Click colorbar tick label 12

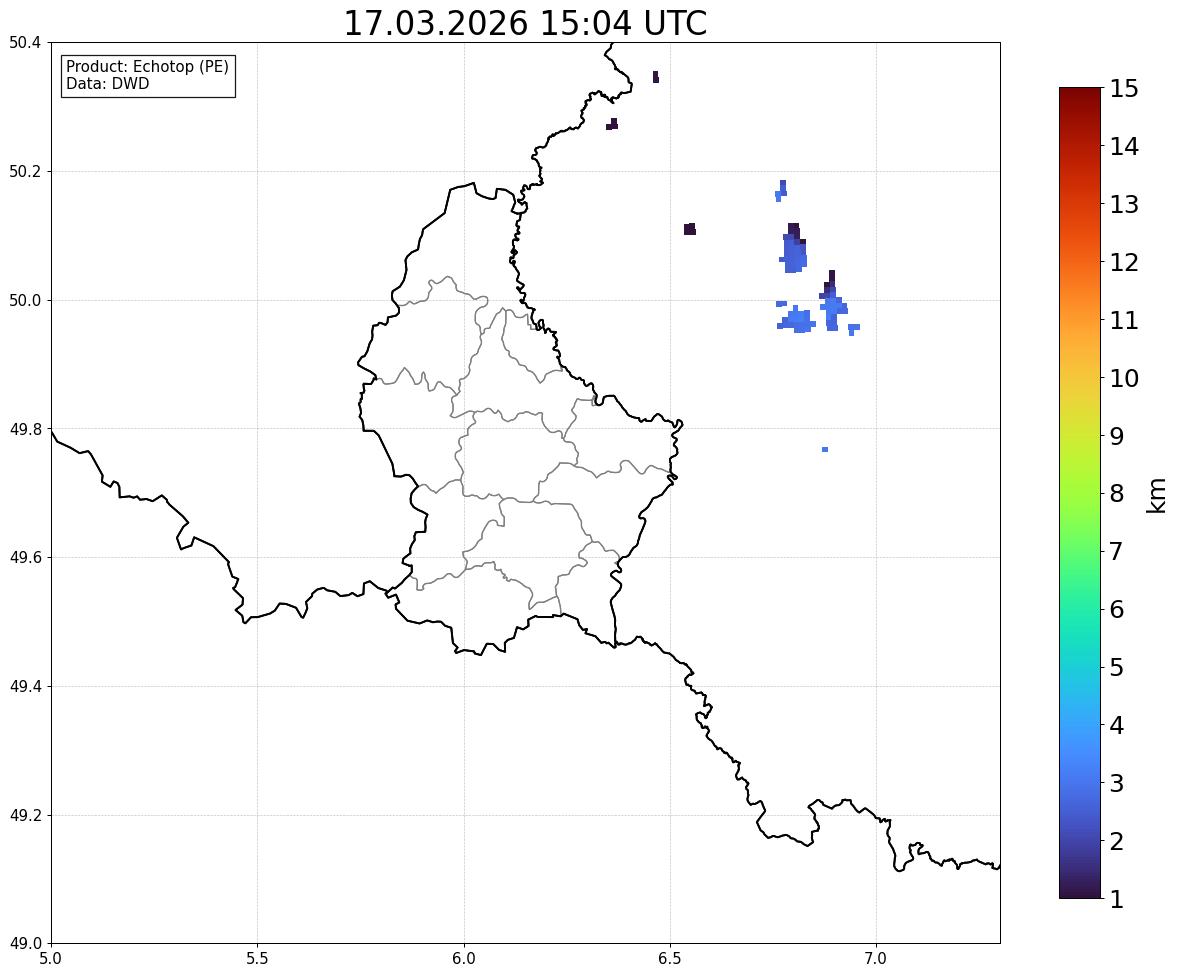(1124, 262)
